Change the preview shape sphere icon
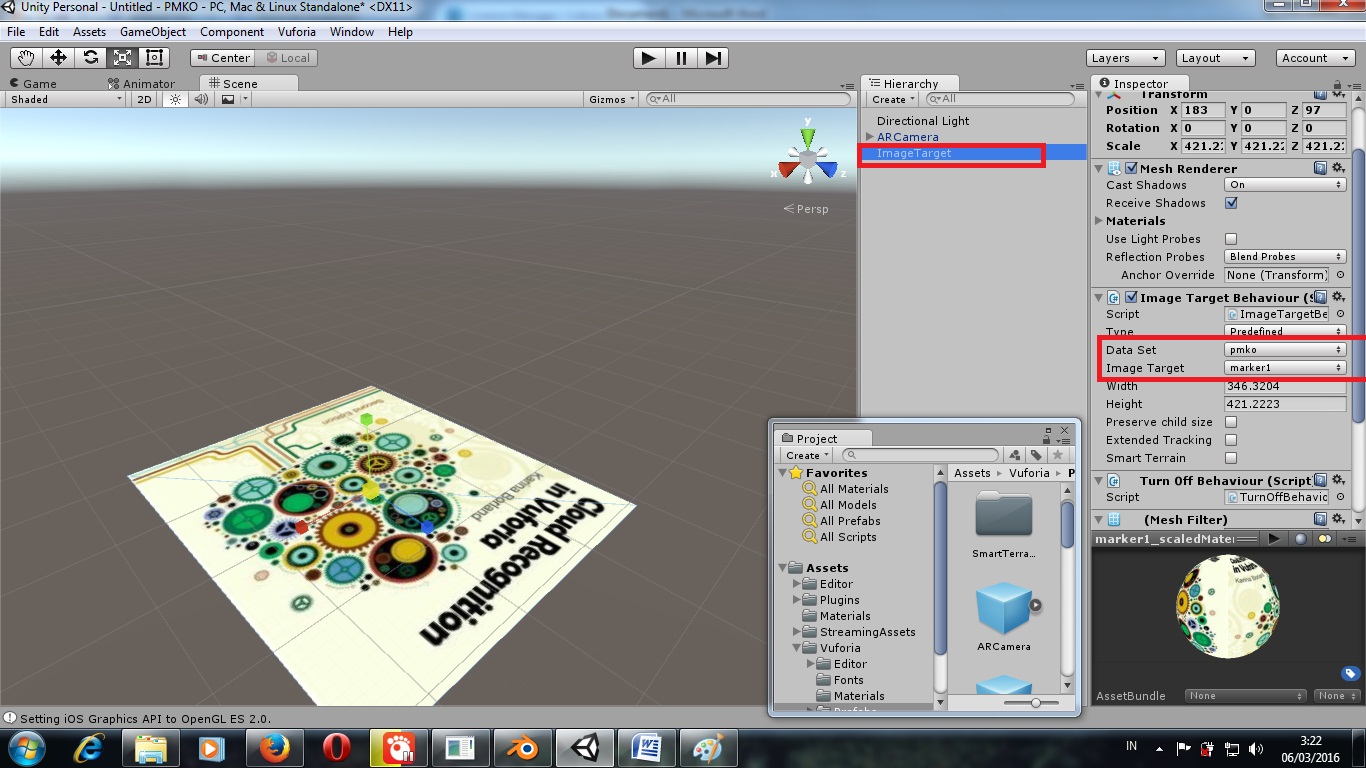This screenshot has height=768, width=1366. pyautogui.click(x=1300, y=538)
